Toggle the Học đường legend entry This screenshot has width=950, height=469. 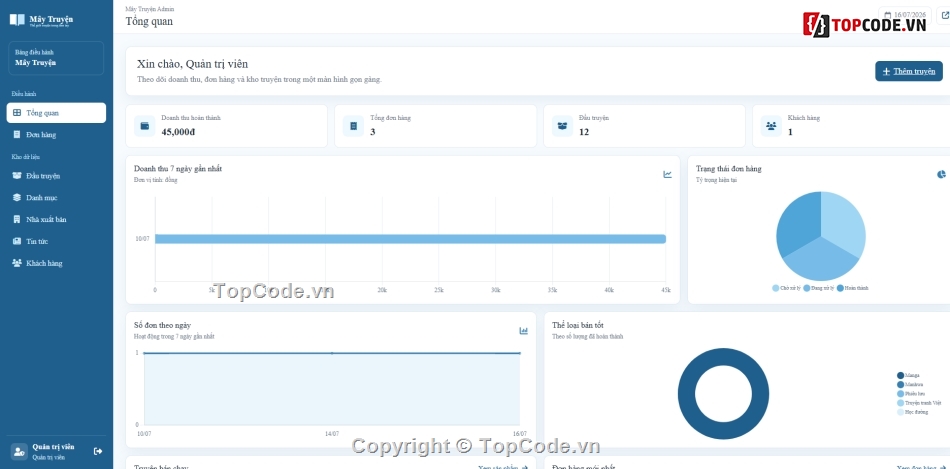(x=912, y=412)
